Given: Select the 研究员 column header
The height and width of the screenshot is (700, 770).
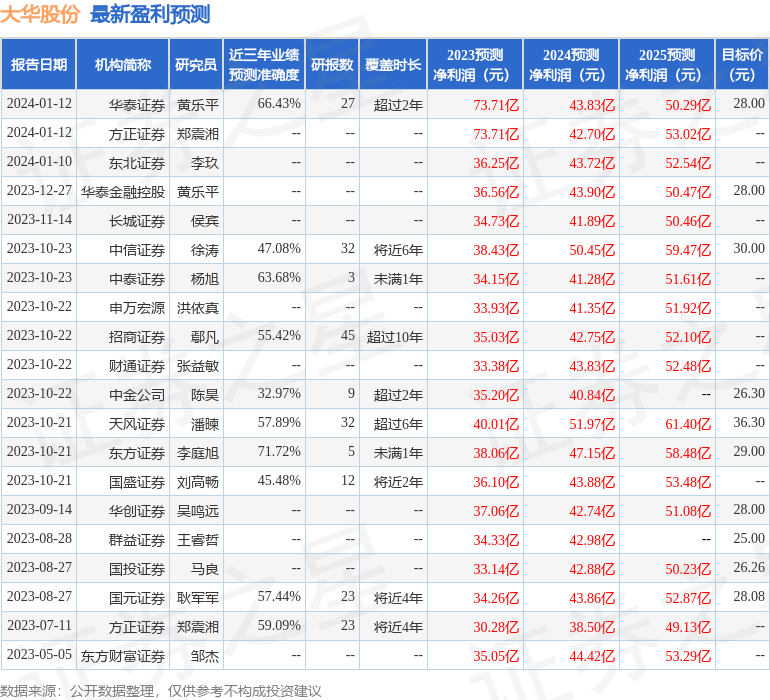Looking at the screenshot, I should [196, 64].
